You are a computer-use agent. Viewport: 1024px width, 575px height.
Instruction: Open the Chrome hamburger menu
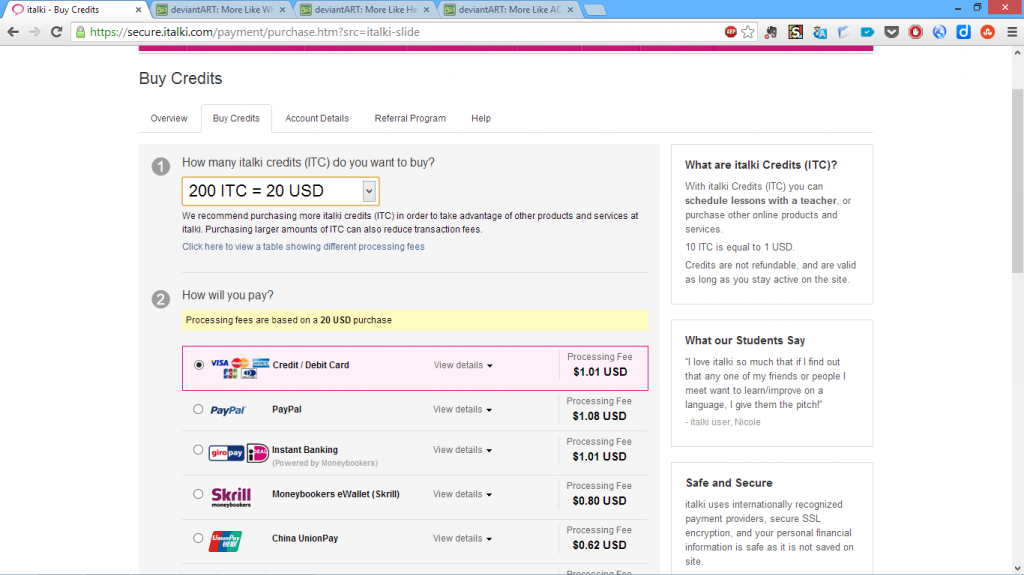coord(1012,32)
